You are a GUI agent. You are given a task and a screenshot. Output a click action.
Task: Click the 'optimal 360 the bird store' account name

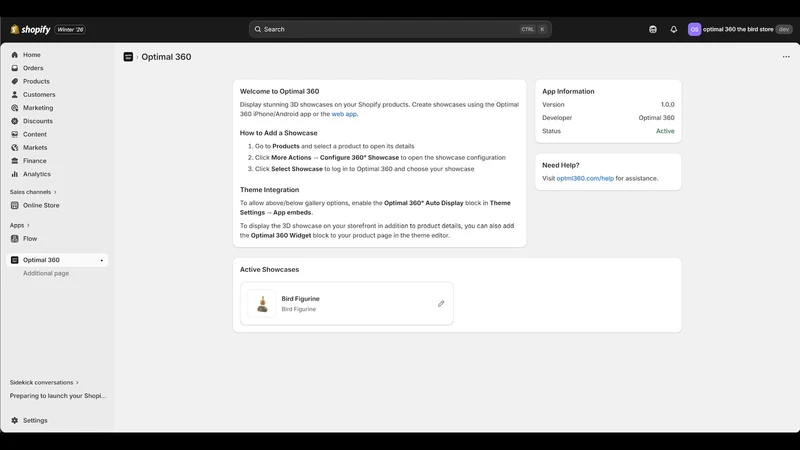click(x=738, y=30)
